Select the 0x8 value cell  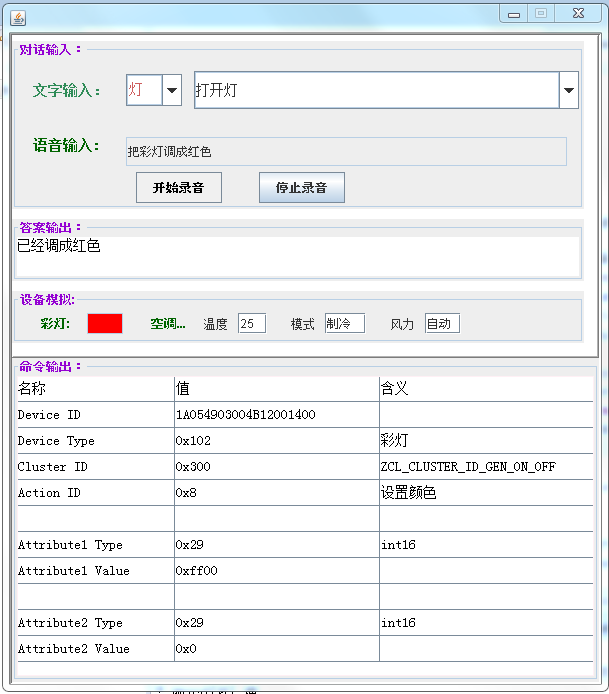(x=277, y=493)
